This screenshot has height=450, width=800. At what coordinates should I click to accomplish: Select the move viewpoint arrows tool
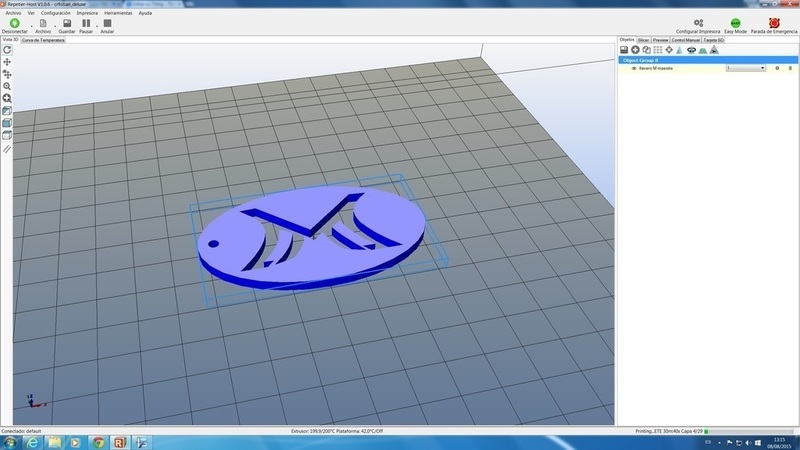pyautogui.click(x=7, y=62)
